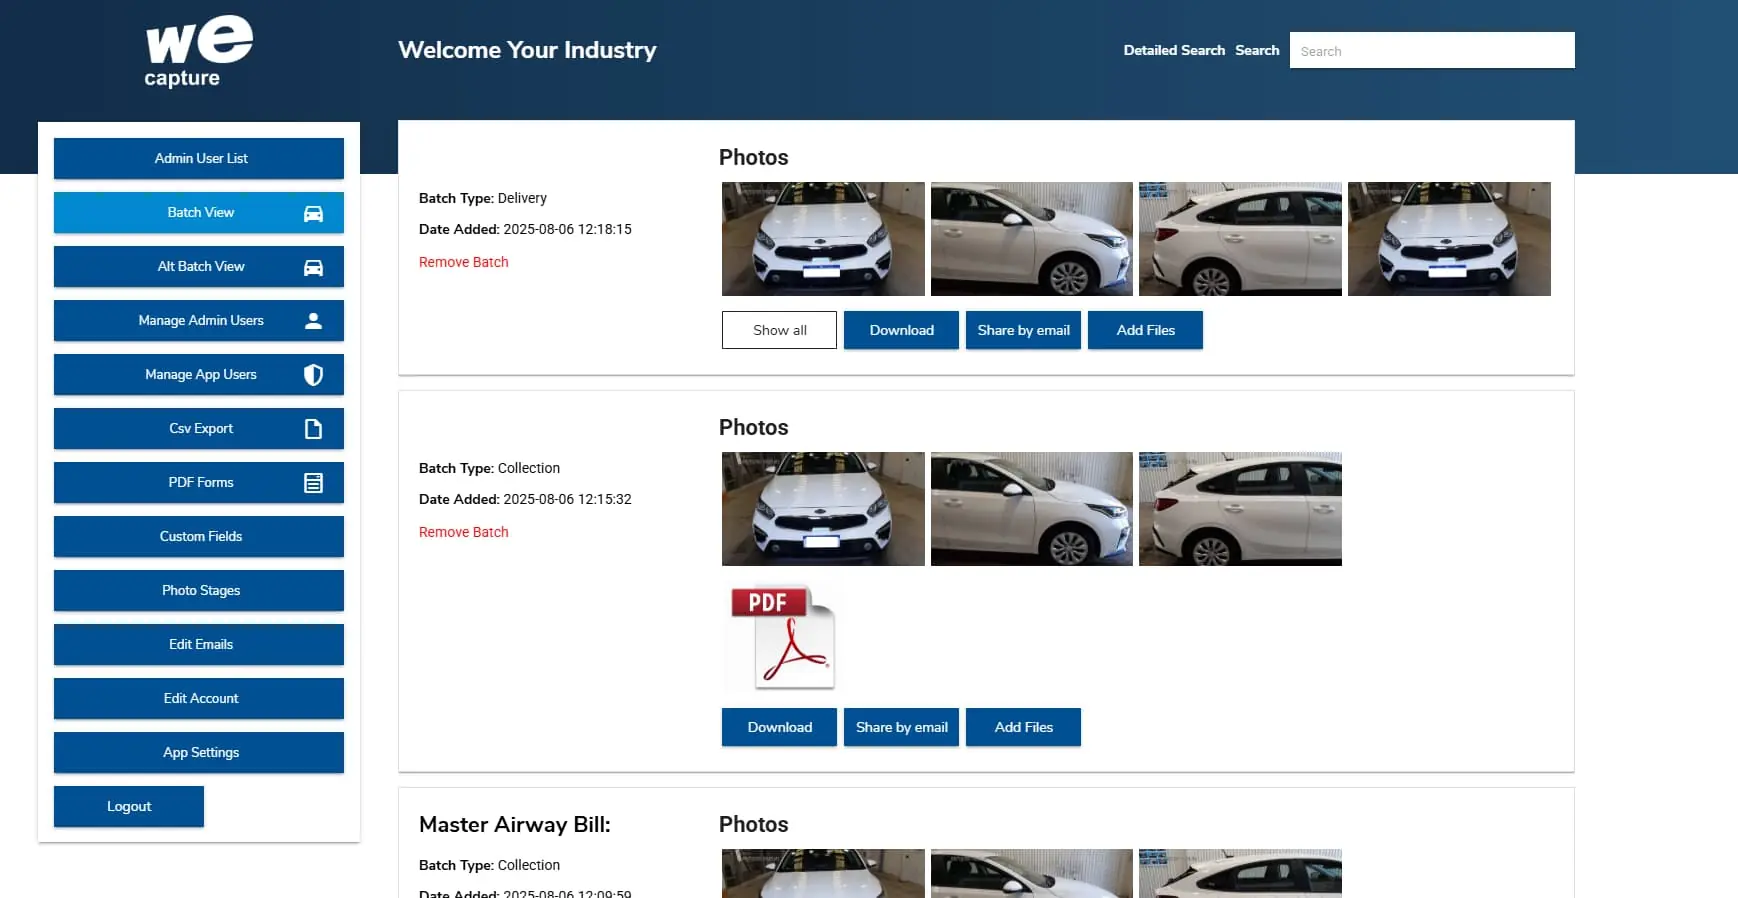The image size is (1738, 898).
Task: Click Photos heading of the 12:15:32 Collection batch
Action: point(754,427)
